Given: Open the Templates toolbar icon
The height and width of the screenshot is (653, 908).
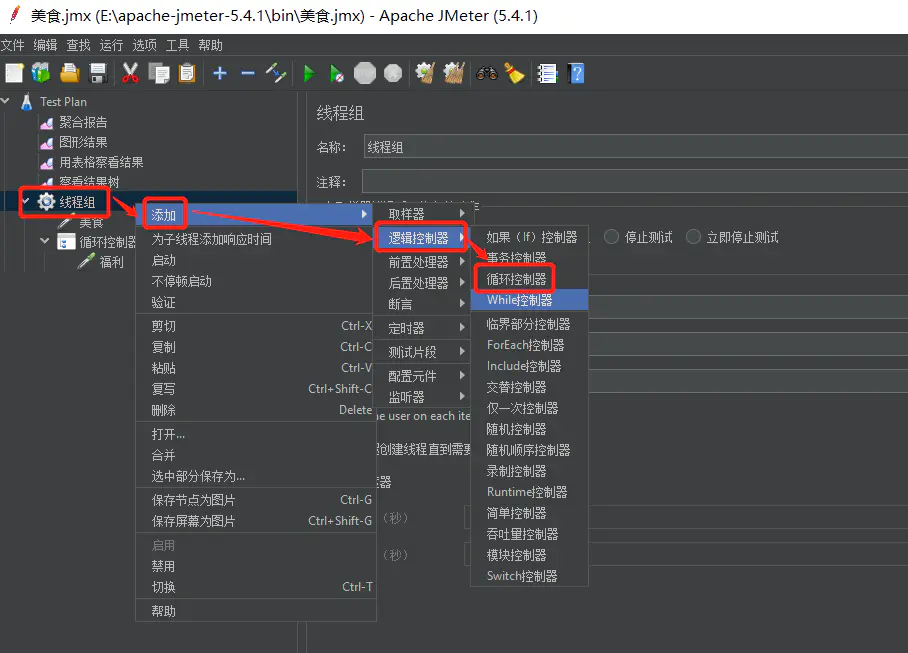Looking at the screenshot, I should tap(41, 74).
